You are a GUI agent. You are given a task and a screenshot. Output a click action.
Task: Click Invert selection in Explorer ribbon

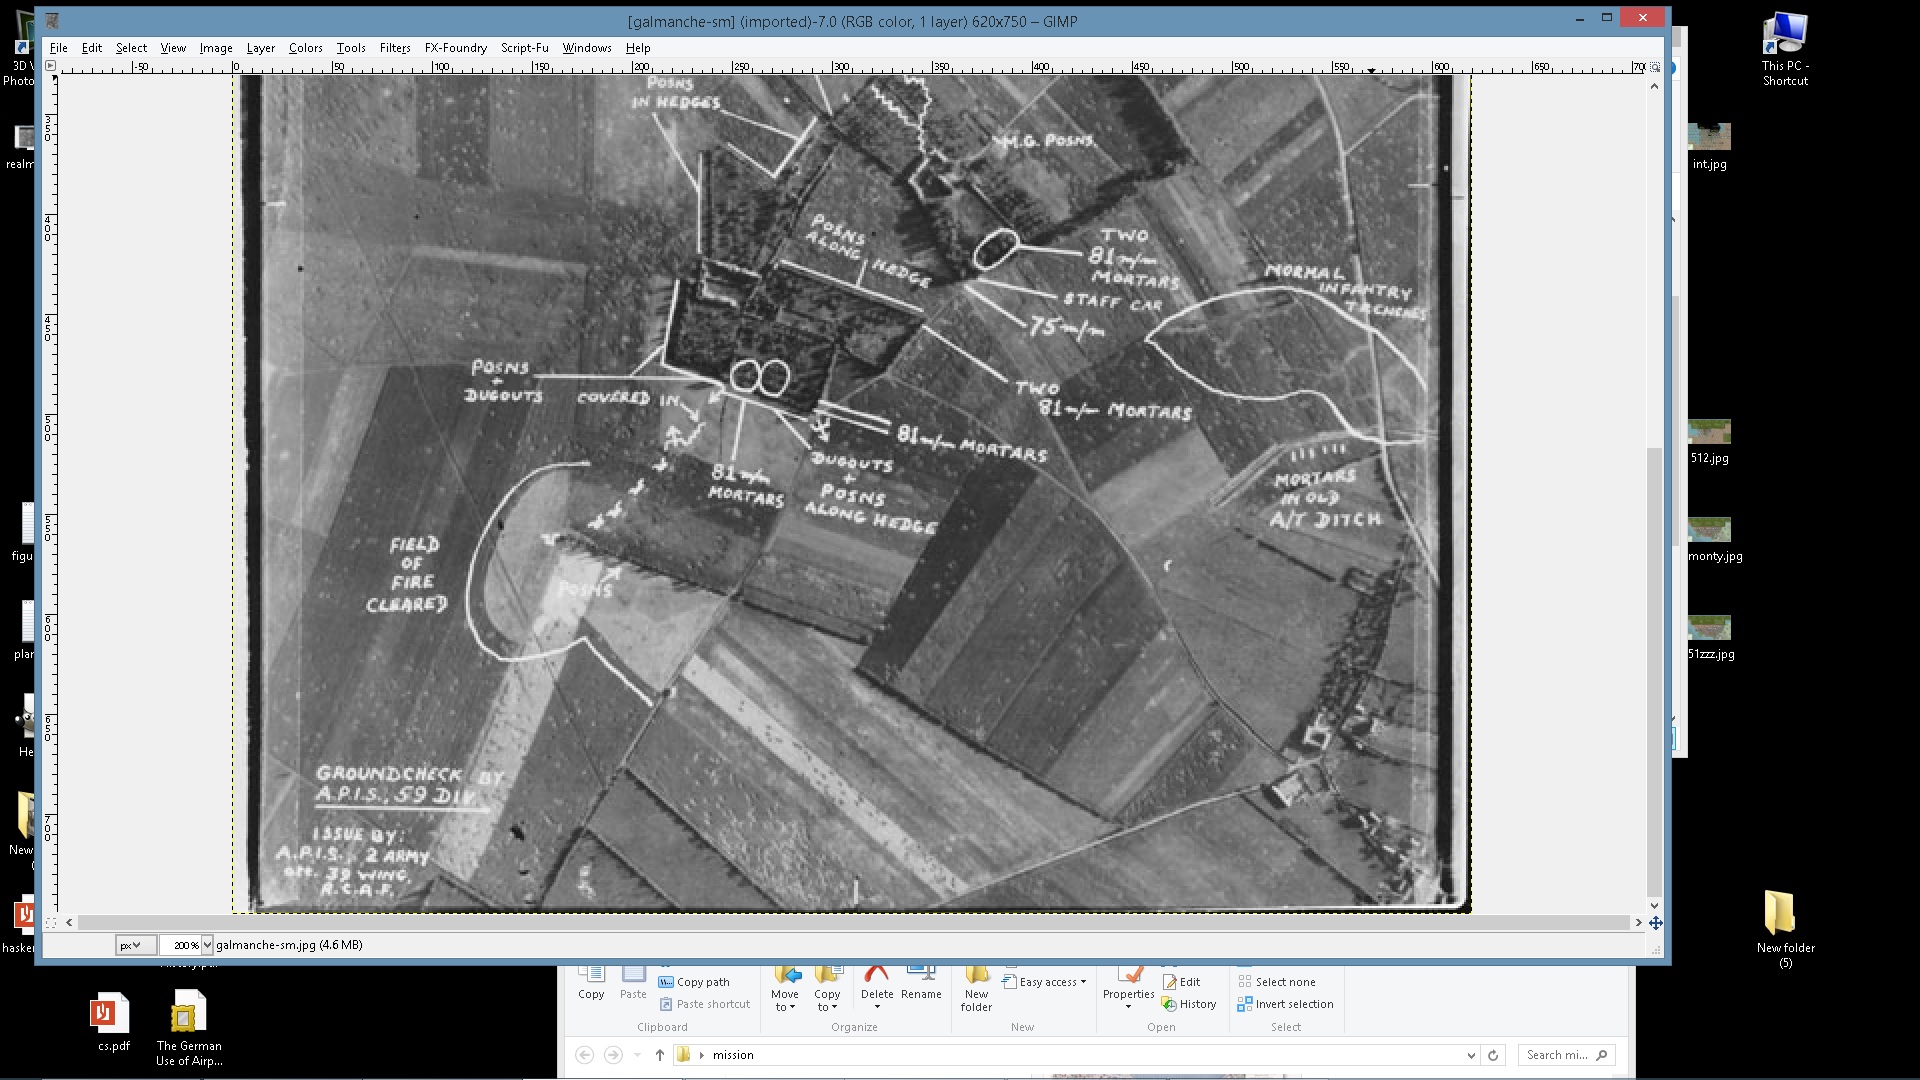(x=1285, y=1004)
